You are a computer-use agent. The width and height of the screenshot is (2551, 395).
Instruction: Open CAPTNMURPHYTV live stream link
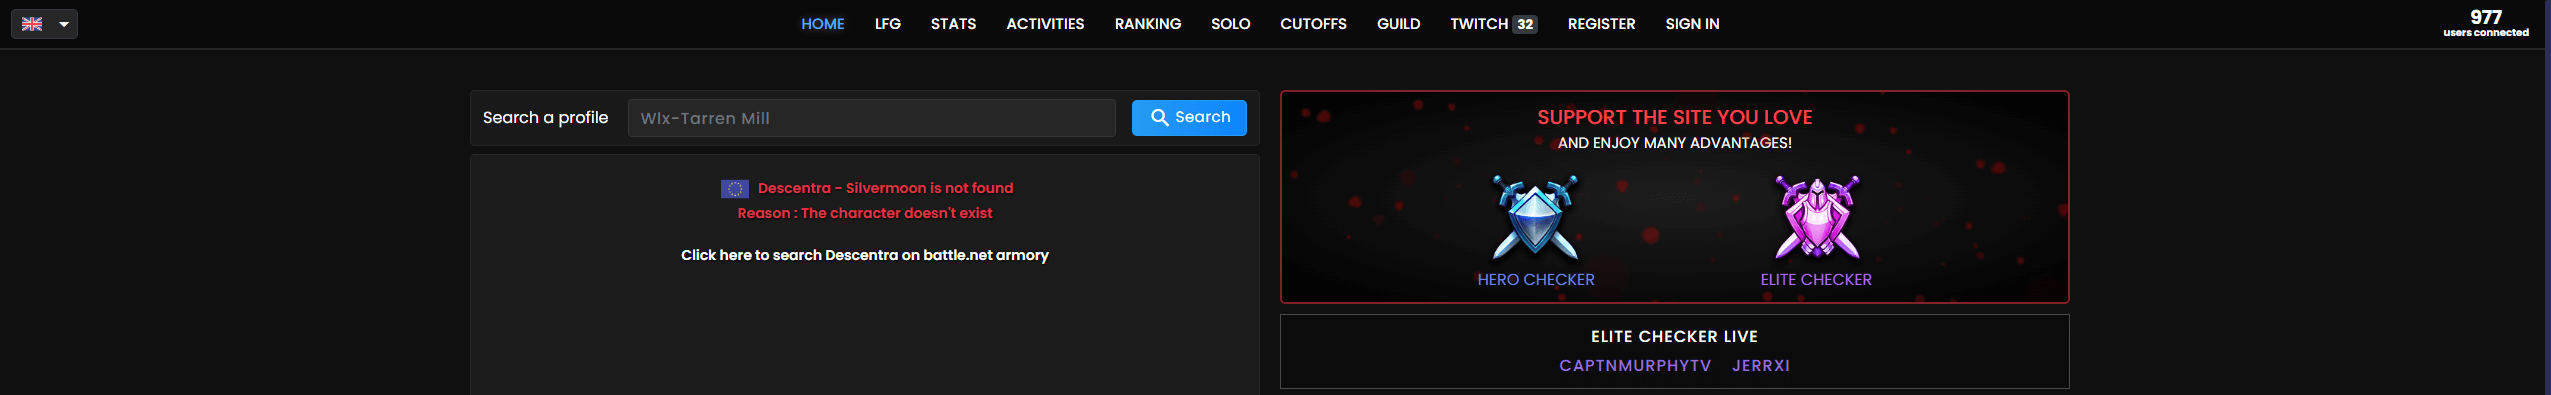1635,366
